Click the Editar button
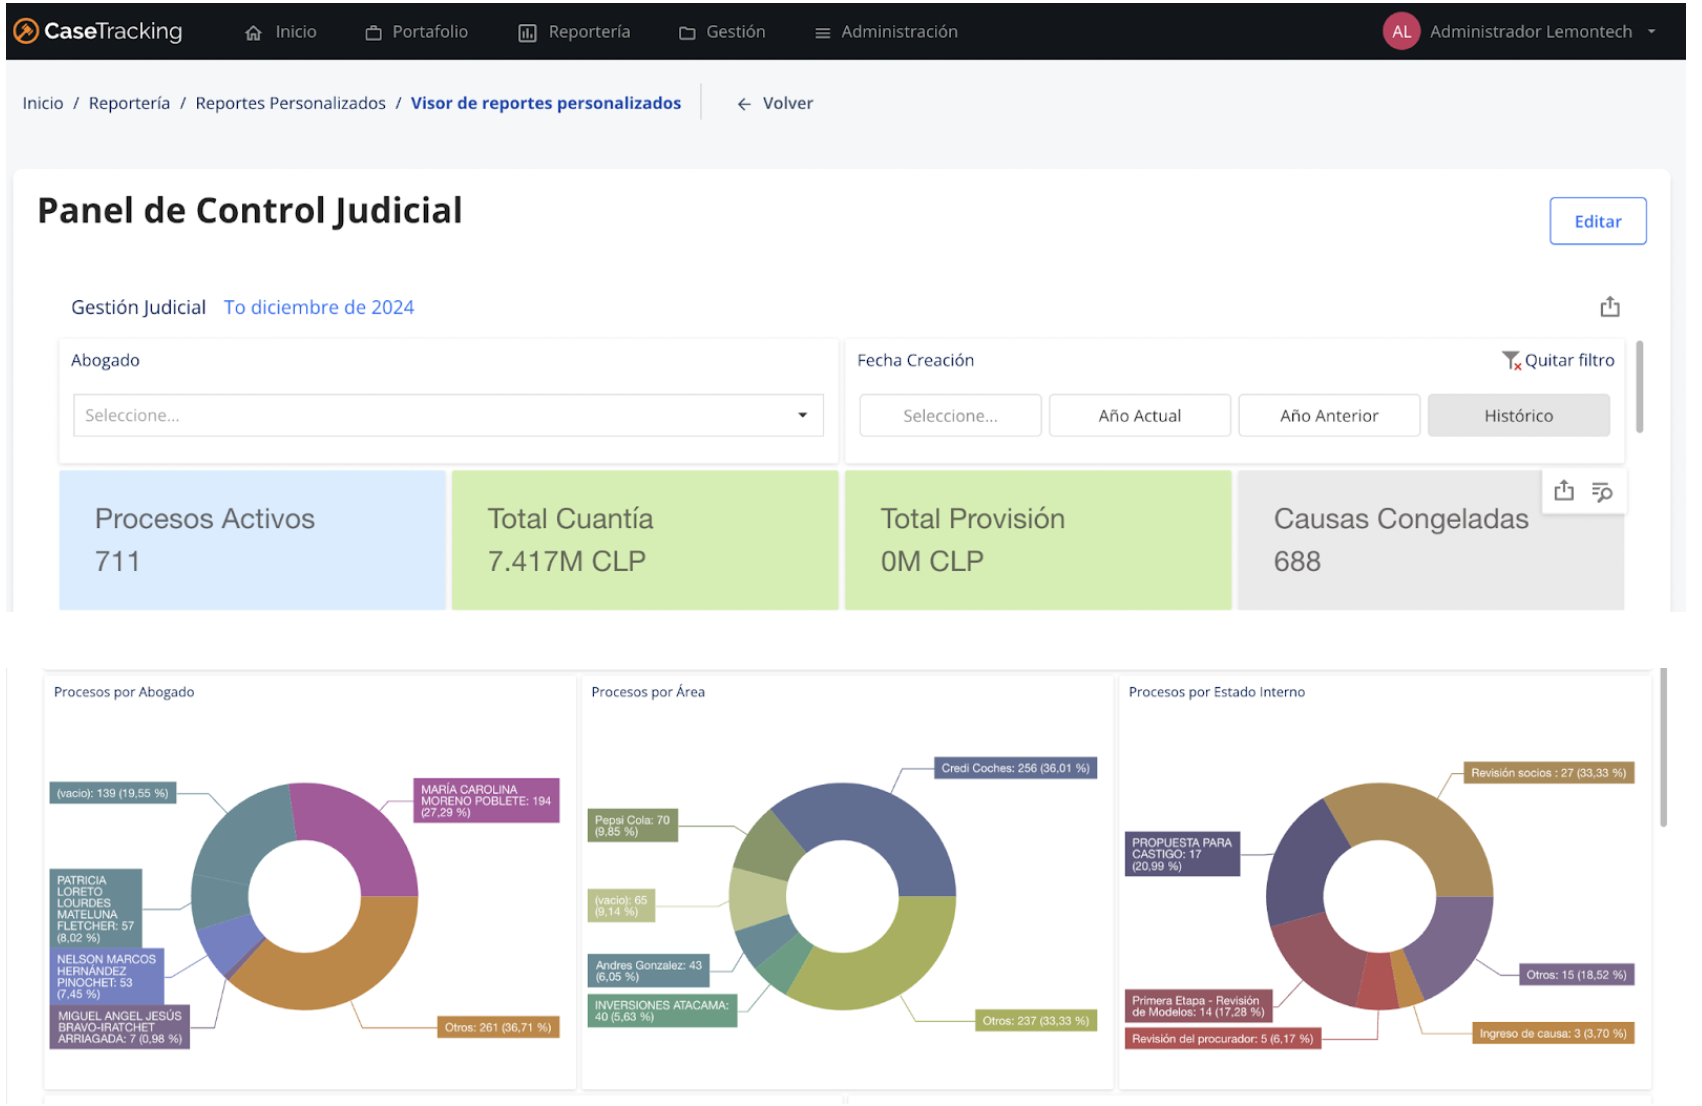 click(1597, 221)
